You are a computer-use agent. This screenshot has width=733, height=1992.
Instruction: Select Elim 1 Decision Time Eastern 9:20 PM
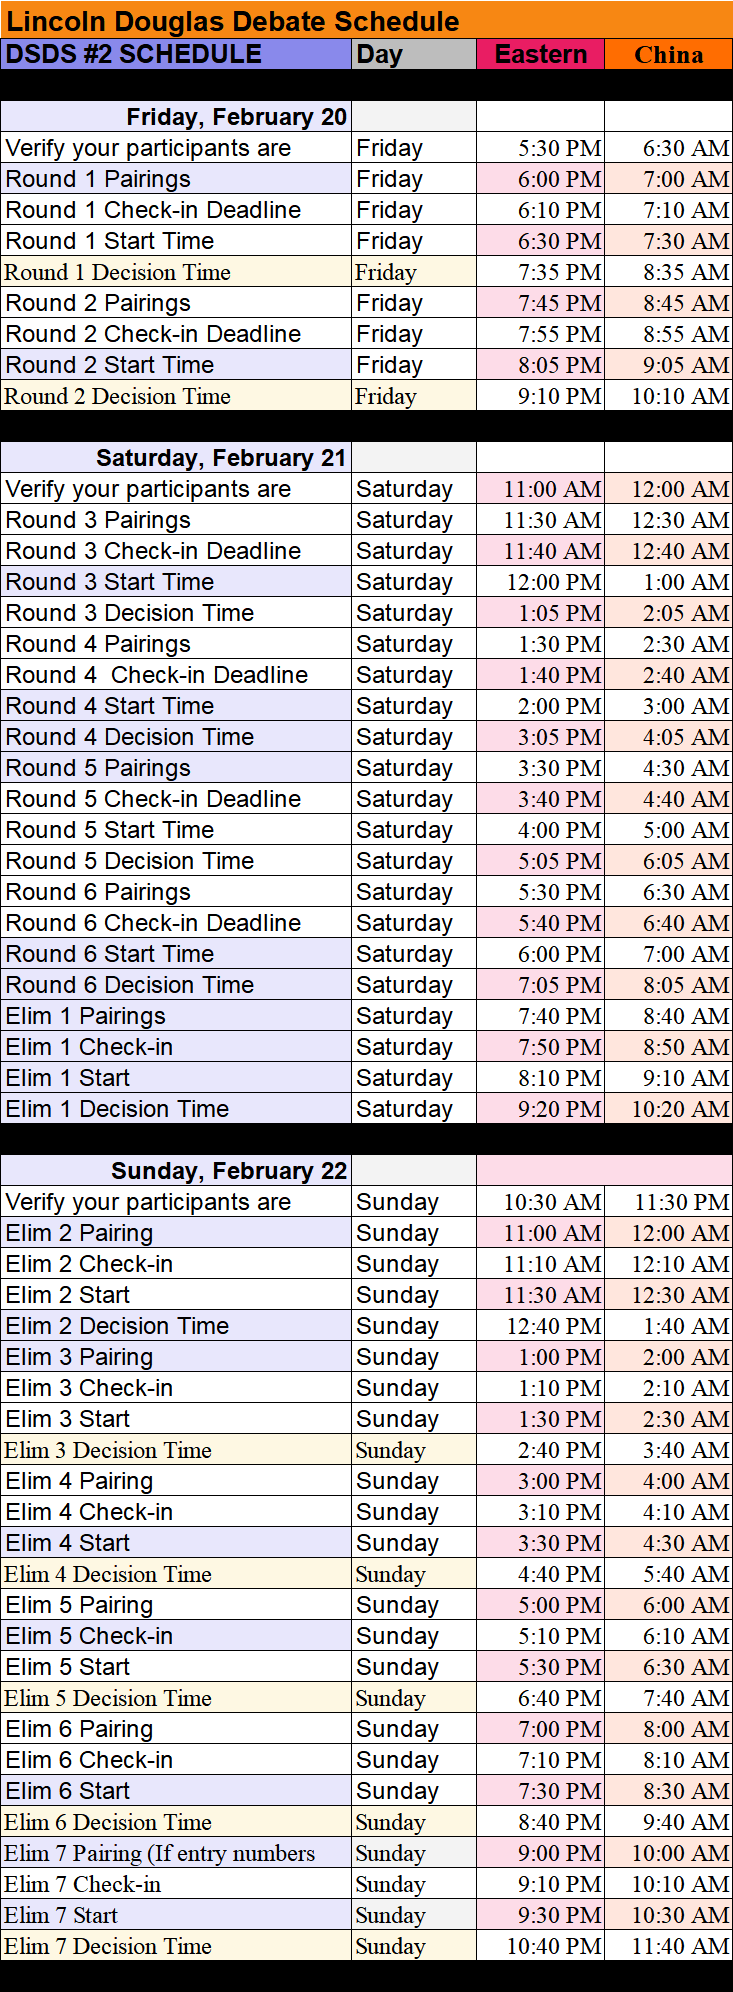559,1109
